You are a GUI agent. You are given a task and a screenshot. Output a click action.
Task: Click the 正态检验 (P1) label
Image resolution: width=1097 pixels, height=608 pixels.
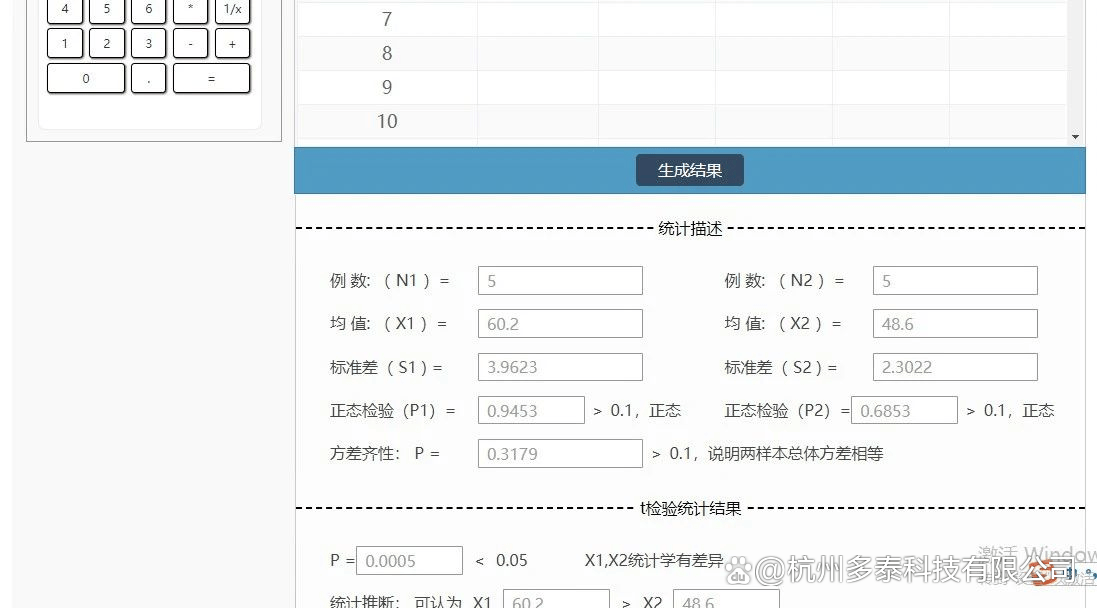(392, 411)
